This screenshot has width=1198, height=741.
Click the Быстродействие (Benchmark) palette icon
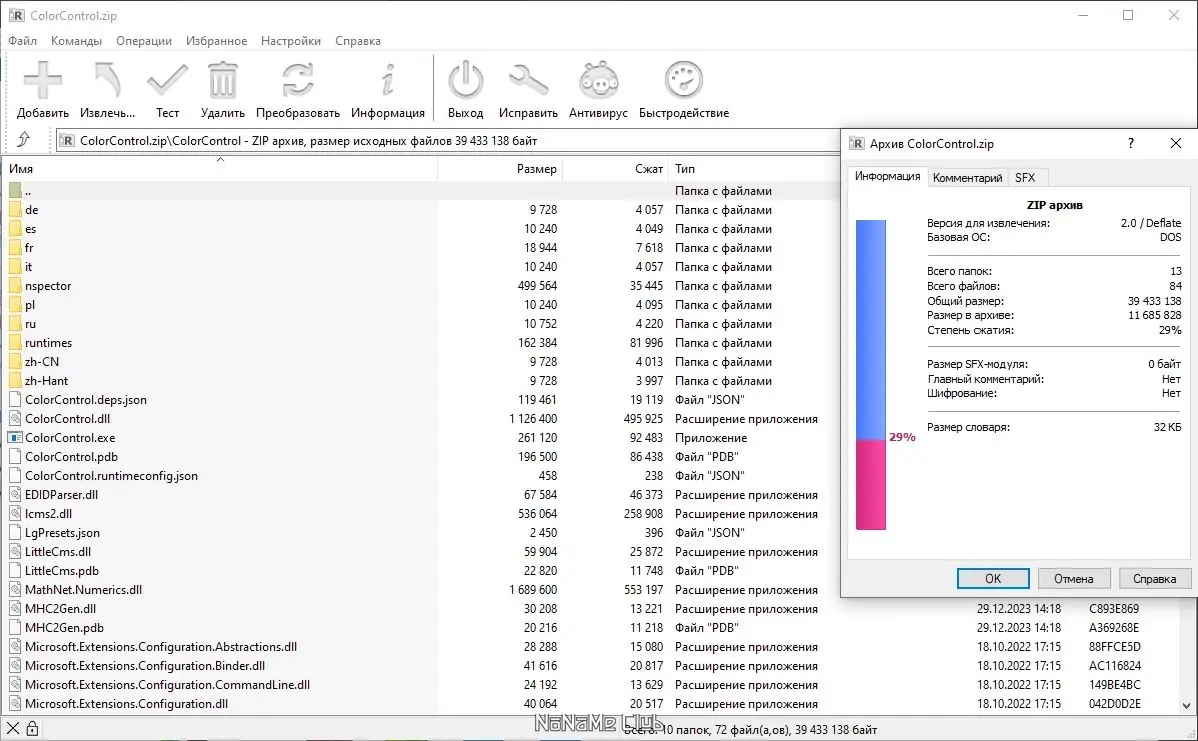[683, 78]
